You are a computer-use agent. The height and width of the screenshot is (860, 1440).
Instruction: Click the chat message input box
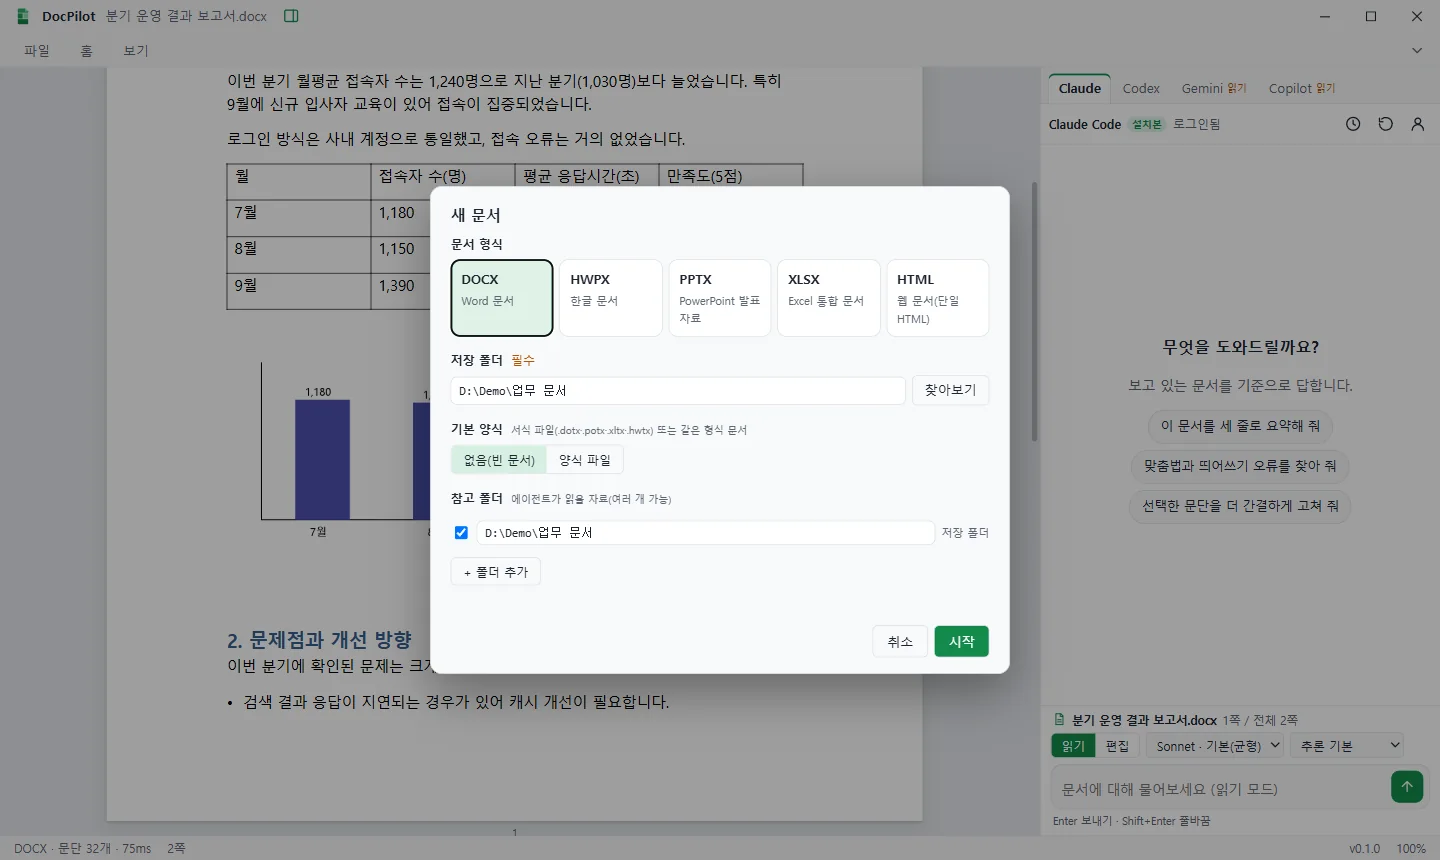1220,789
